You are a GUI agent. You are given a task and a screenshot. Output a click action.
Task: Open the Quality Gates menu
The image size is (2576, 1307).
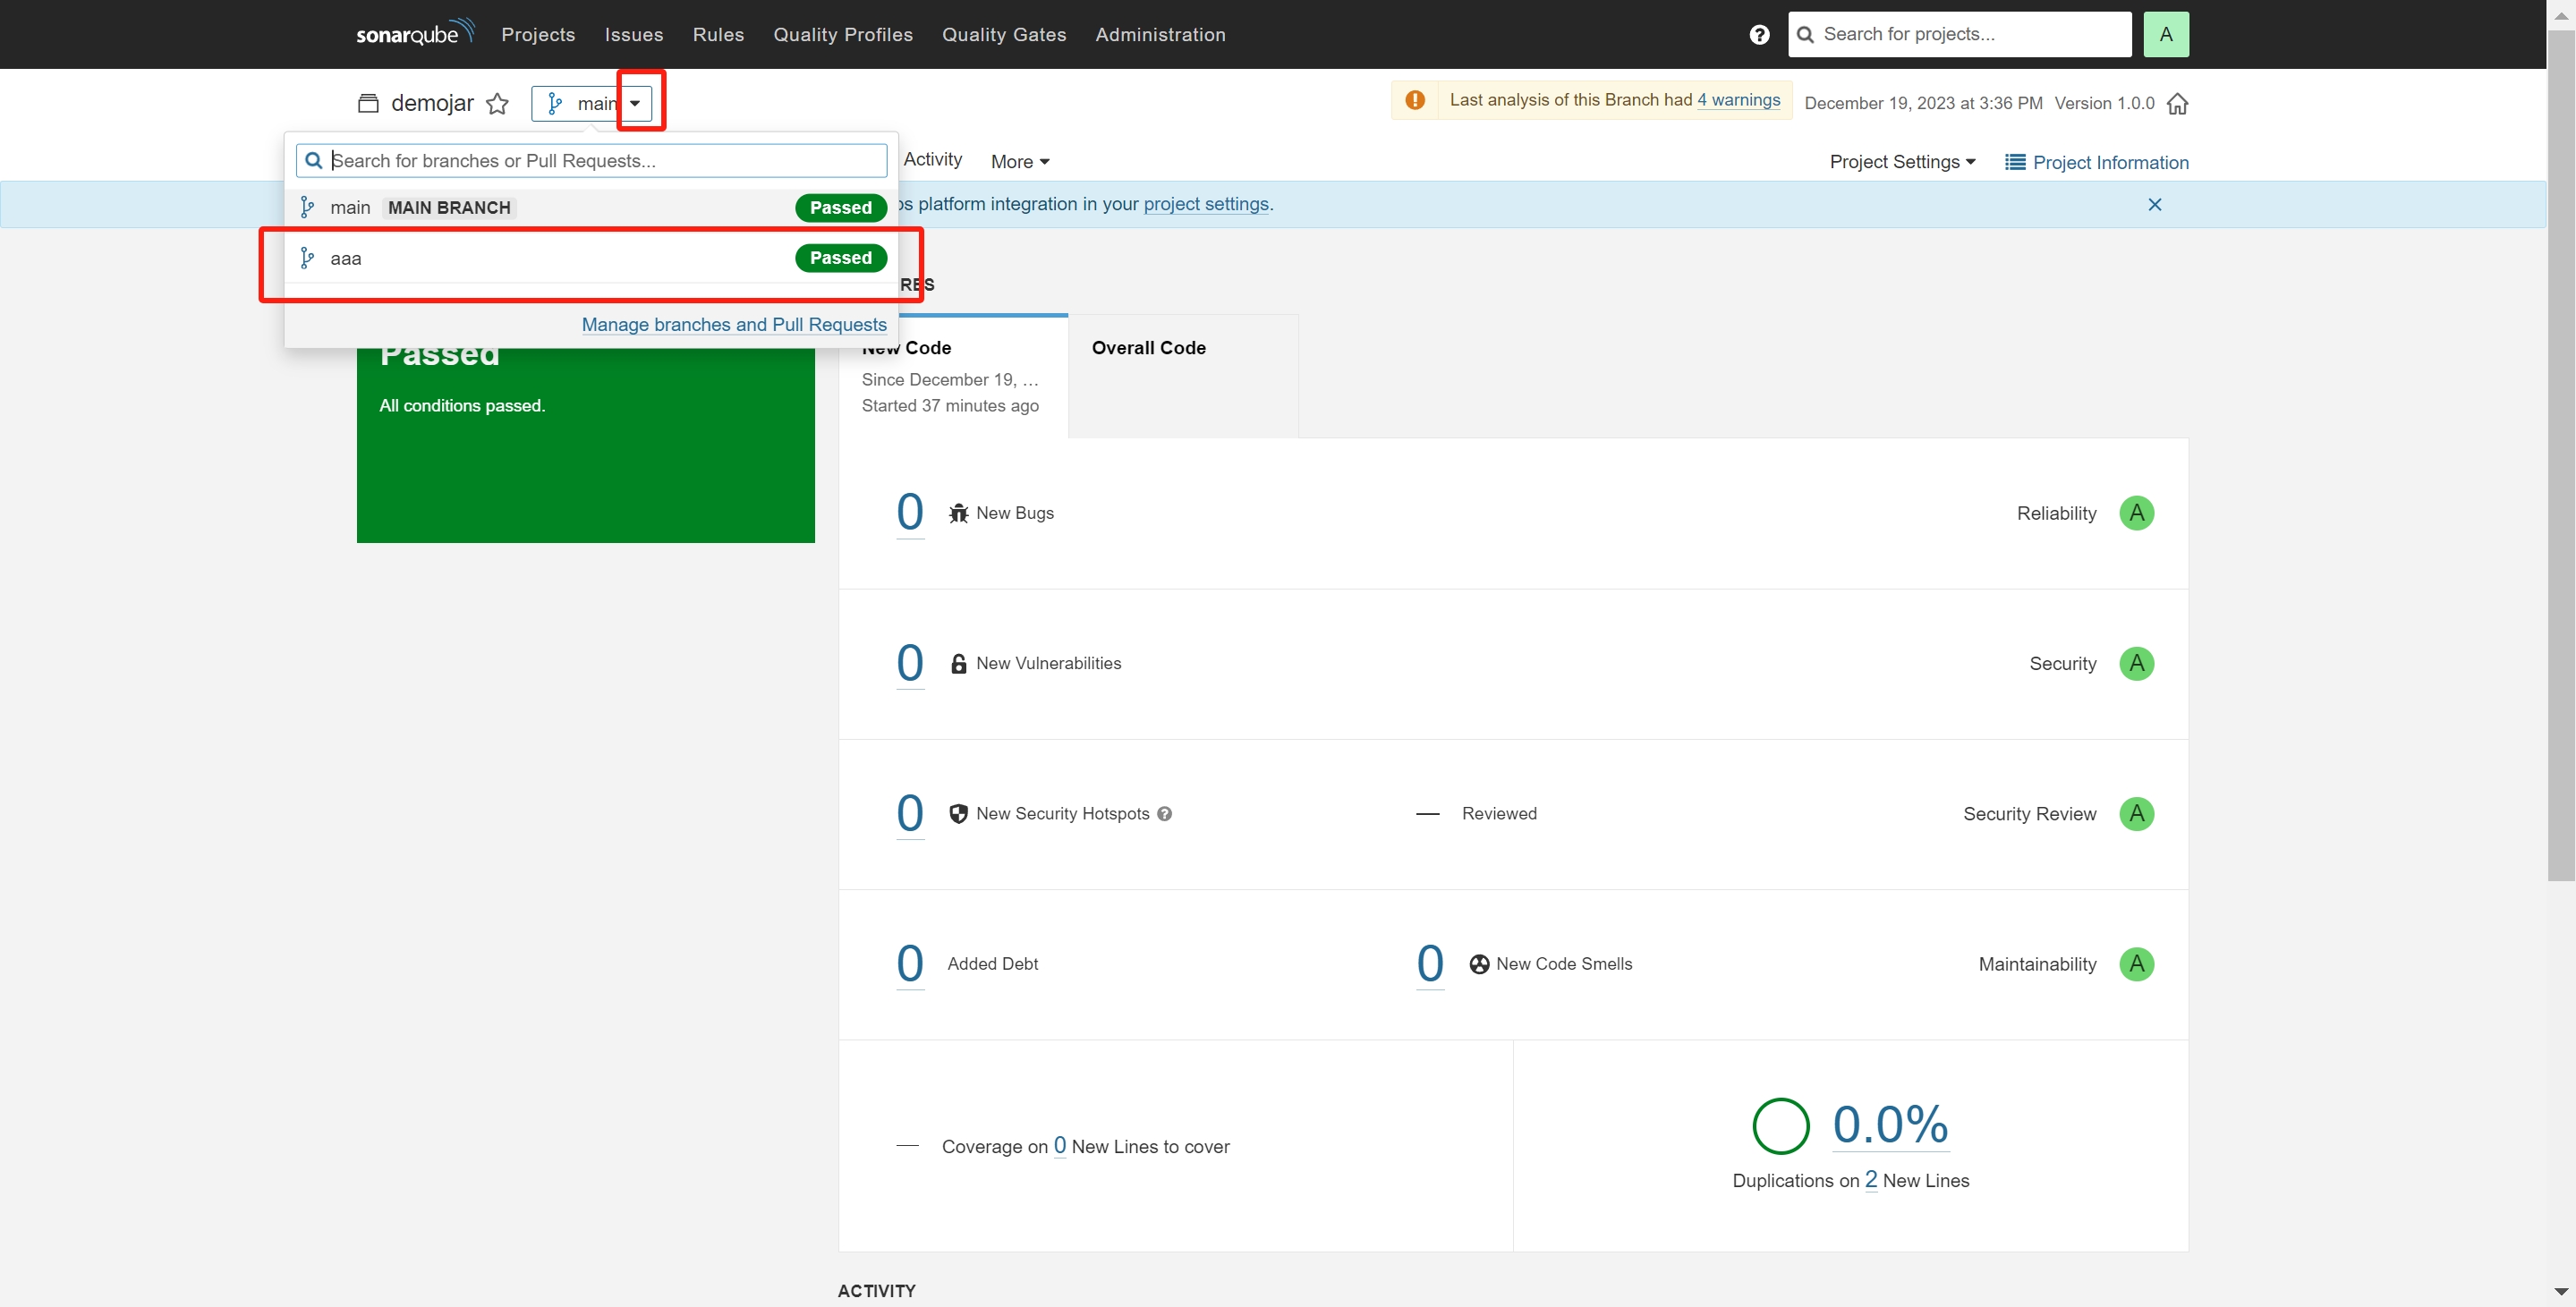click(1003, 35)
